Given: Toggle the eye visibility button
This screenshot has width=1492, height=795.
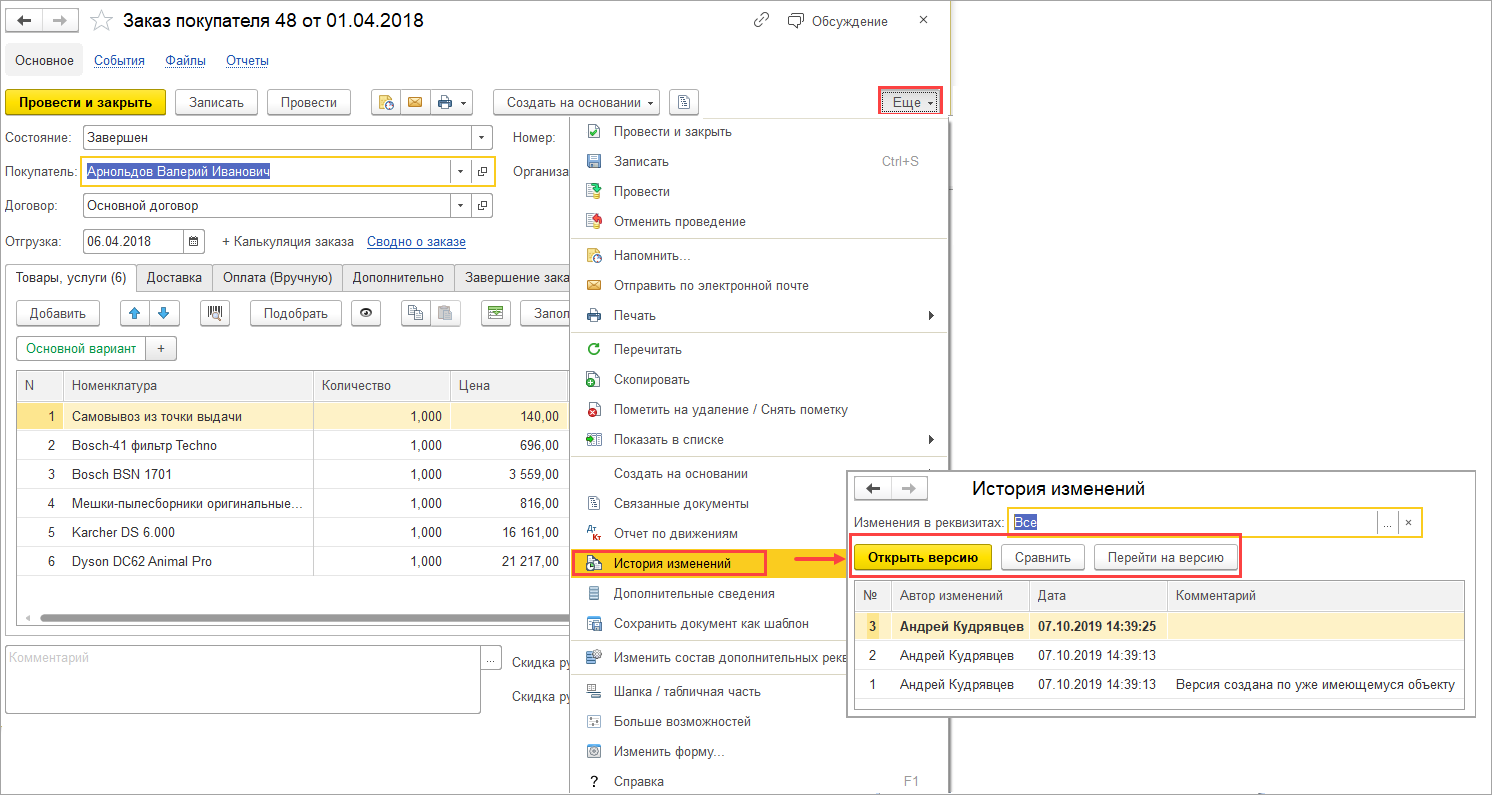Looking at the screenshot, I should coord(367,313).
